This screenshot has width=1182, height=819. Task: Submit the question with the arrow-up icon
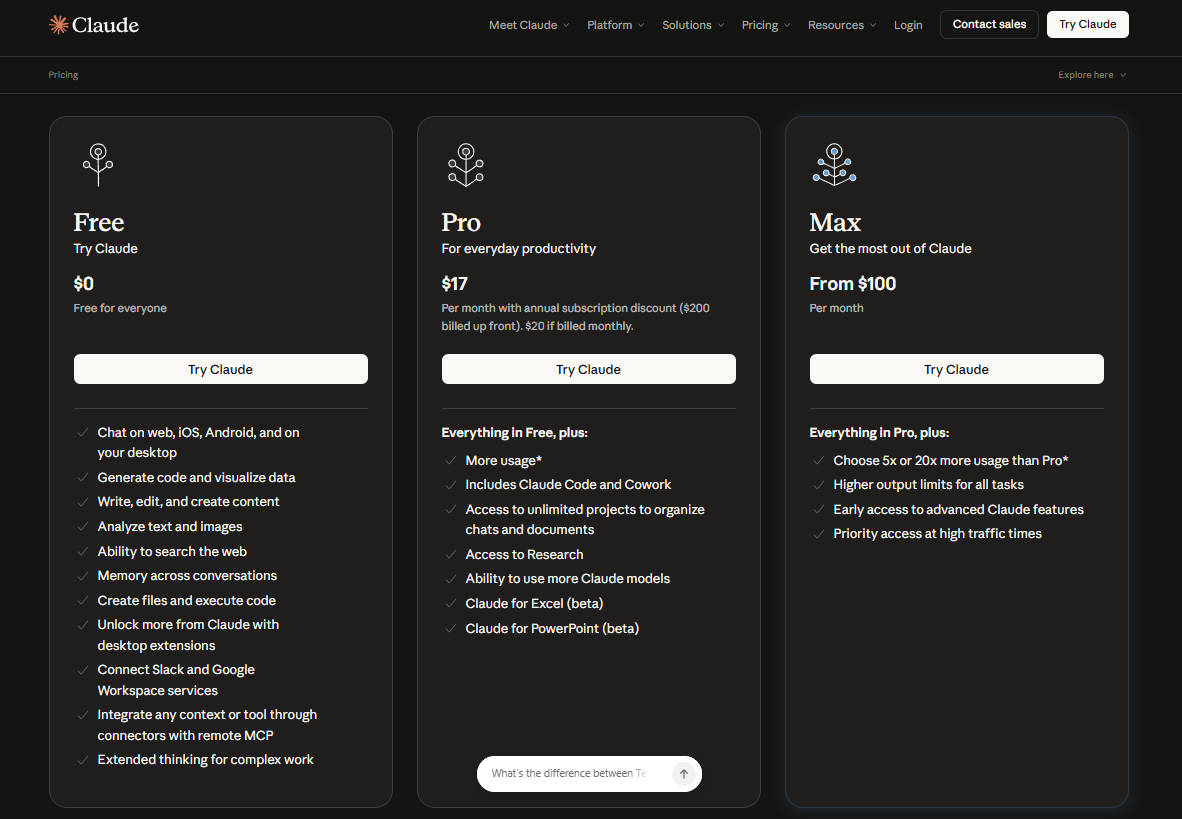point(684,774)
